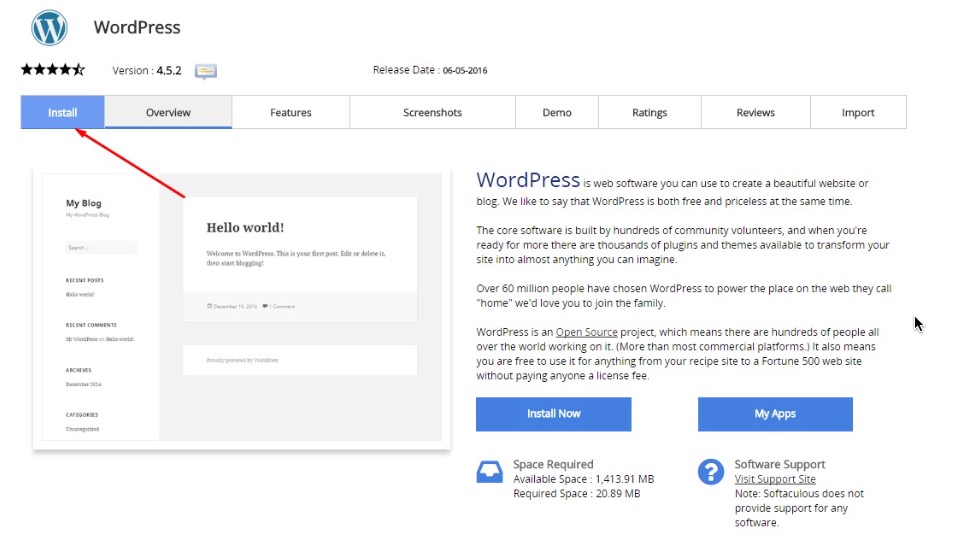Click the Software Support heading
961x560 pixels.
780,464
